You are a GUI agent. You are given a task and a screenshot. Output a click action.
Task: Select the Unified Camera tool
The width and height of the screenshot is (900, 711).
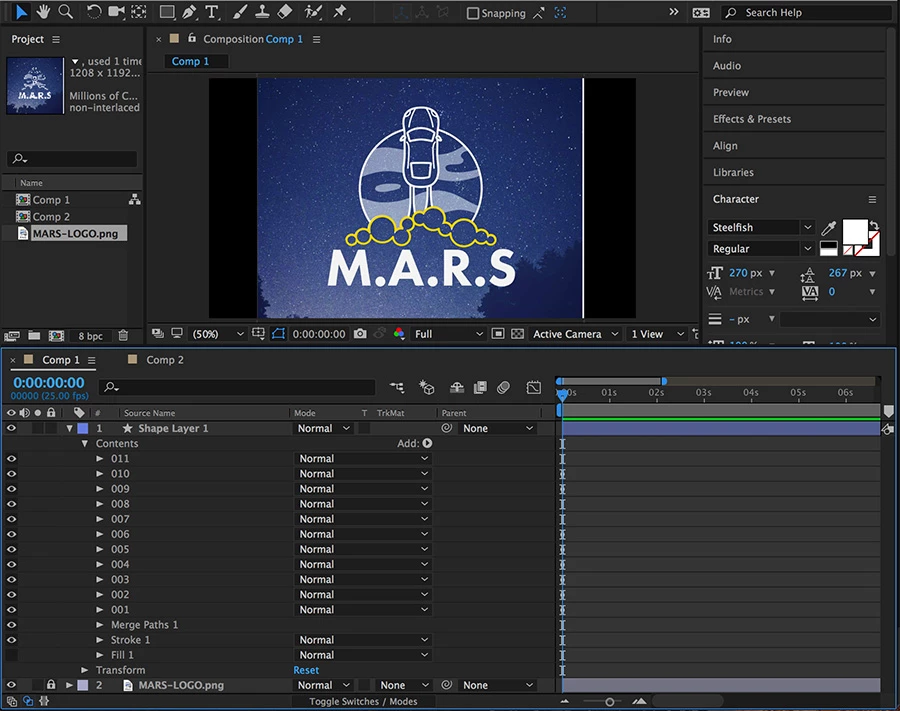[x=117, y=11]
